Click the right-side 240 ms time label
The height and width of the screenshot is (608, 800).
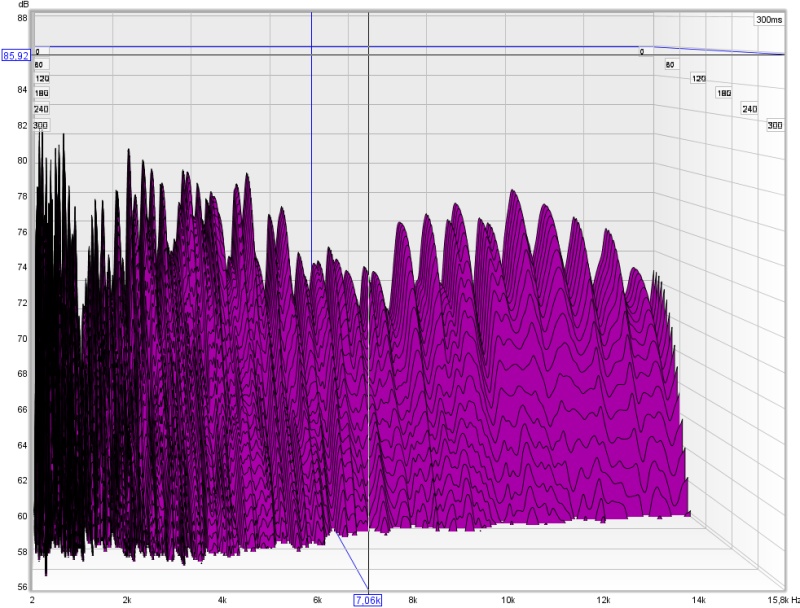(749, 109)
